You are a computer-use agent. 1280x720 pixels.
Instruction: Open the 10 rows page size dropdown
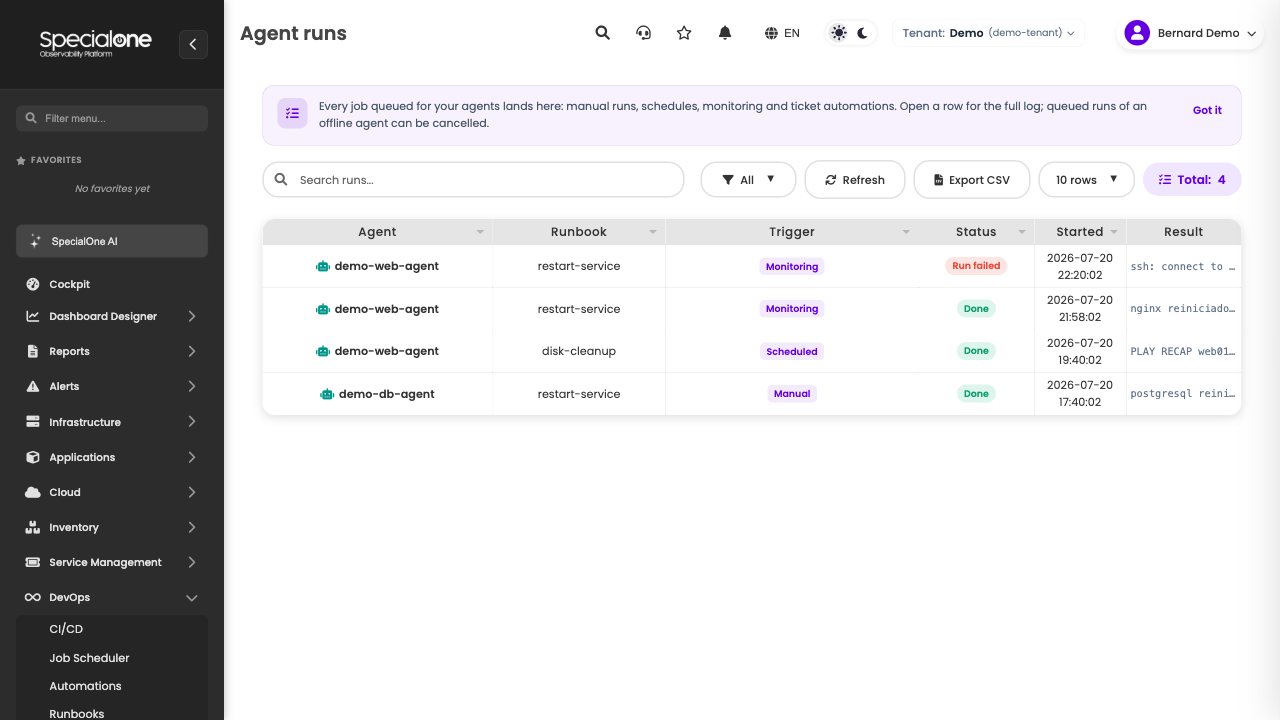pos(1087,180)
